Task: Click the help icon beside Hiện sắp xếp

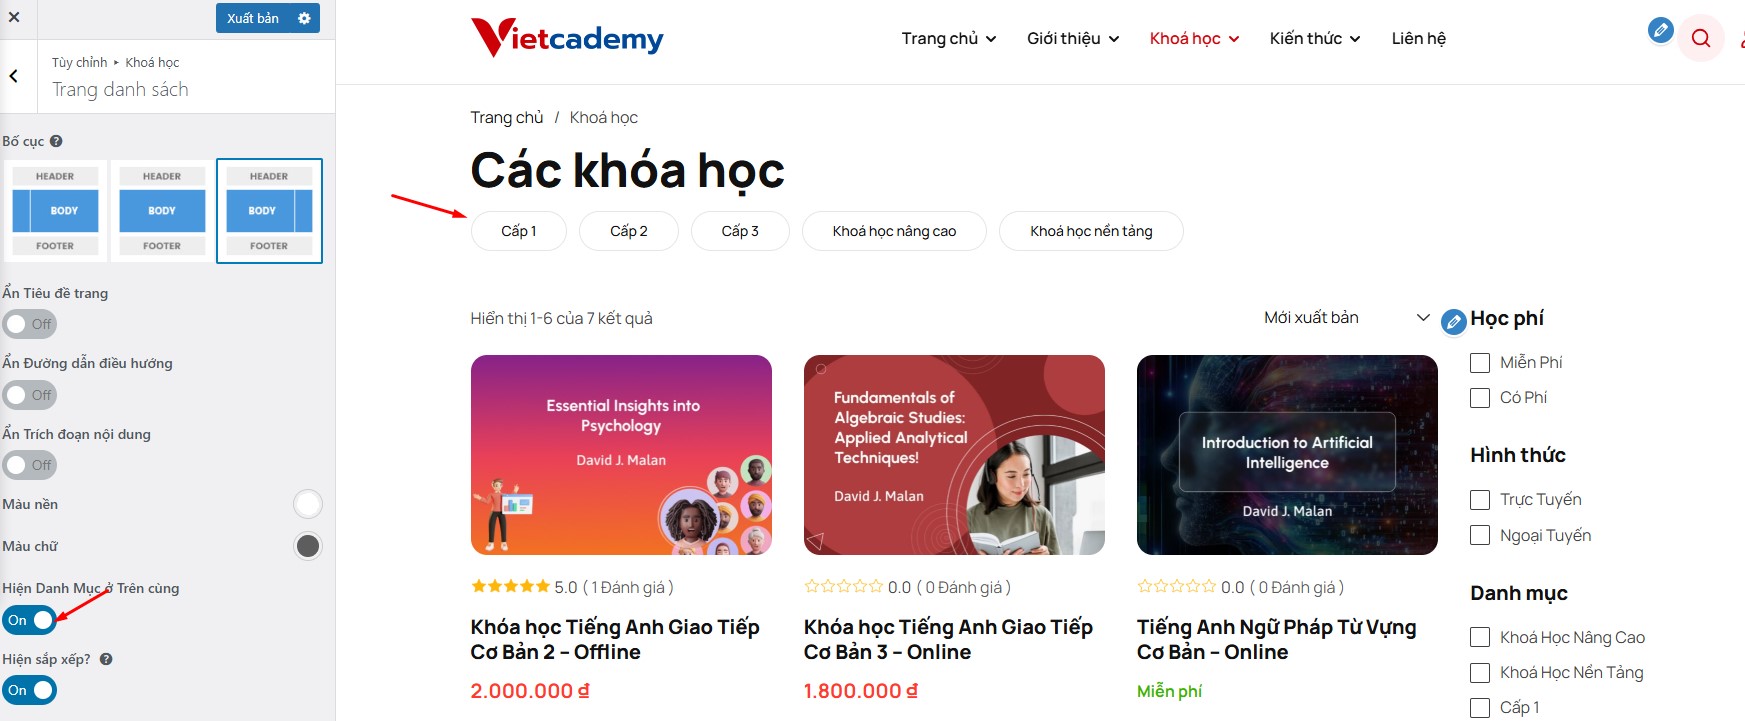Action: 106,659
